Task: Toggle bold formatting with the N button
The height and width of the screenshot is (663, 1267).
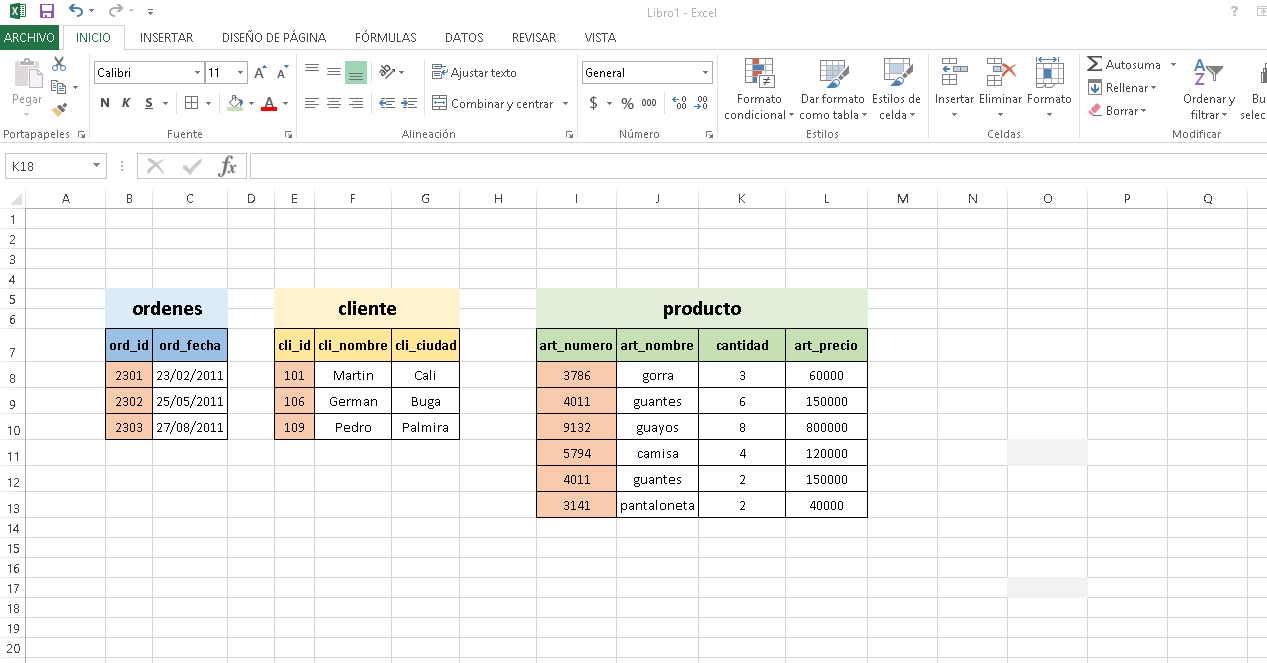Action: (x=105, y=103)
